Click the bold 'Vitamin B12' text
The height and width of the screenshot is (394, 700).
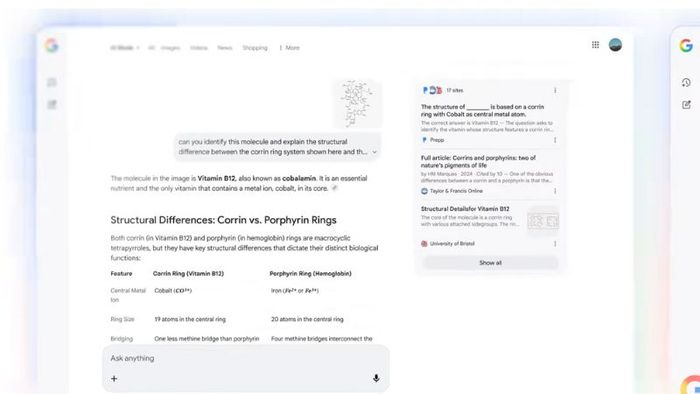(x=217, y=178)
